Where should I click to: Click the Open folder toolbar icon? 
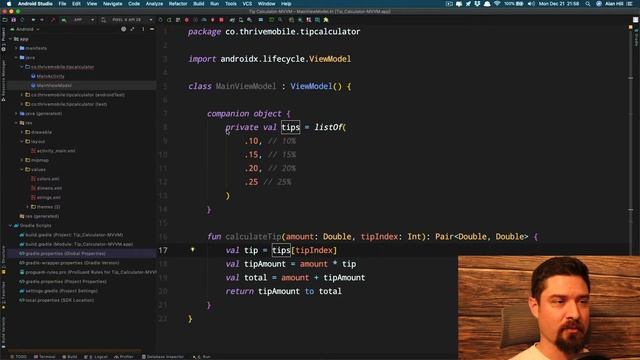coord(5,20)
